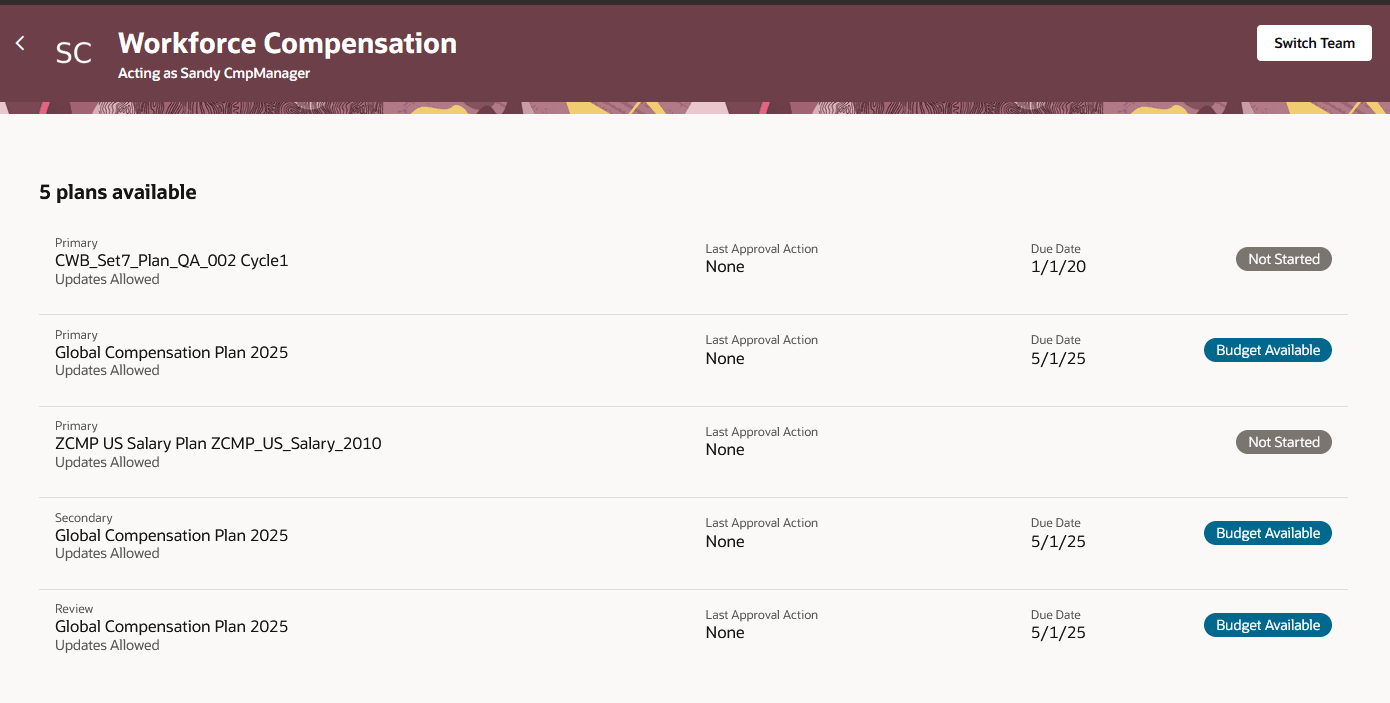Click the 1/1/20 due date

[x=1058, y=267]
